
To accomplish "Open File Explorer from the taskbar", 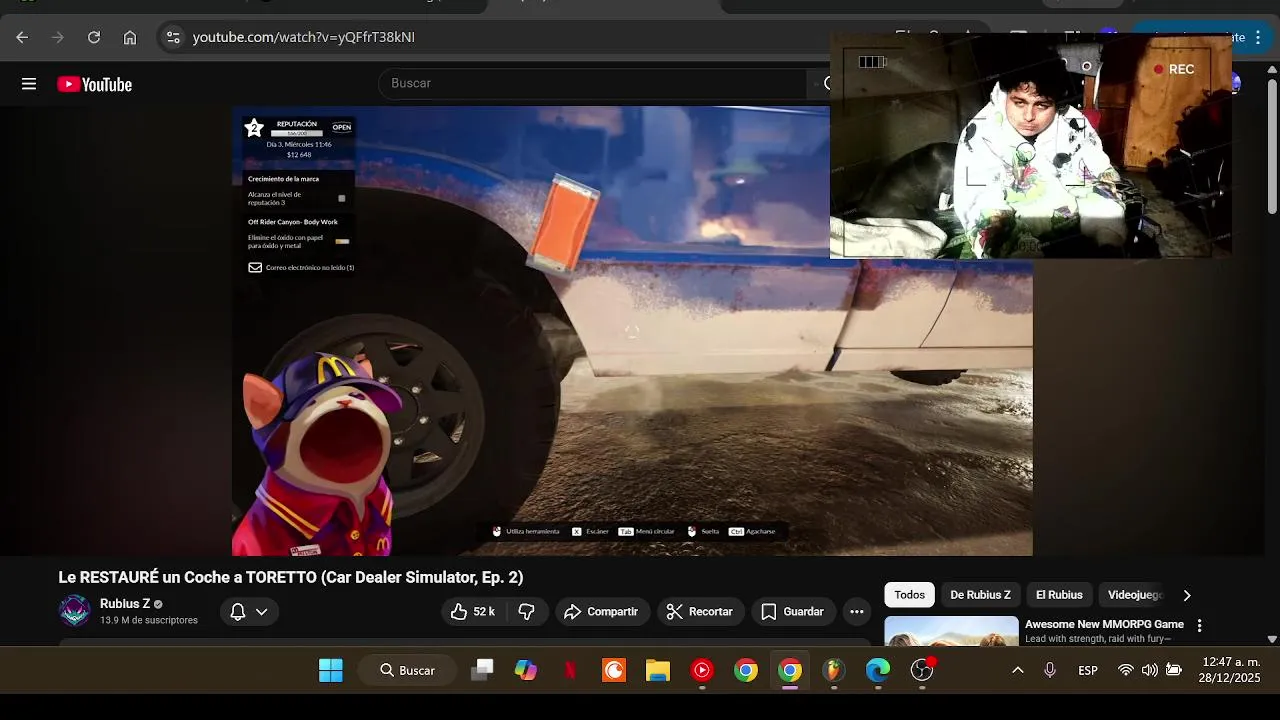I will [658, 670].
